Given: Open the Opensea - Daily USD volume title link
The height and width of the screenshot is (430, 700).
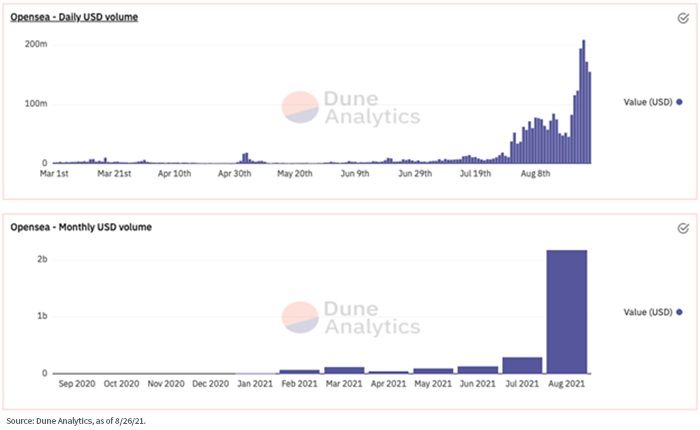Looking at the screenshot, I should click(74, 17).
